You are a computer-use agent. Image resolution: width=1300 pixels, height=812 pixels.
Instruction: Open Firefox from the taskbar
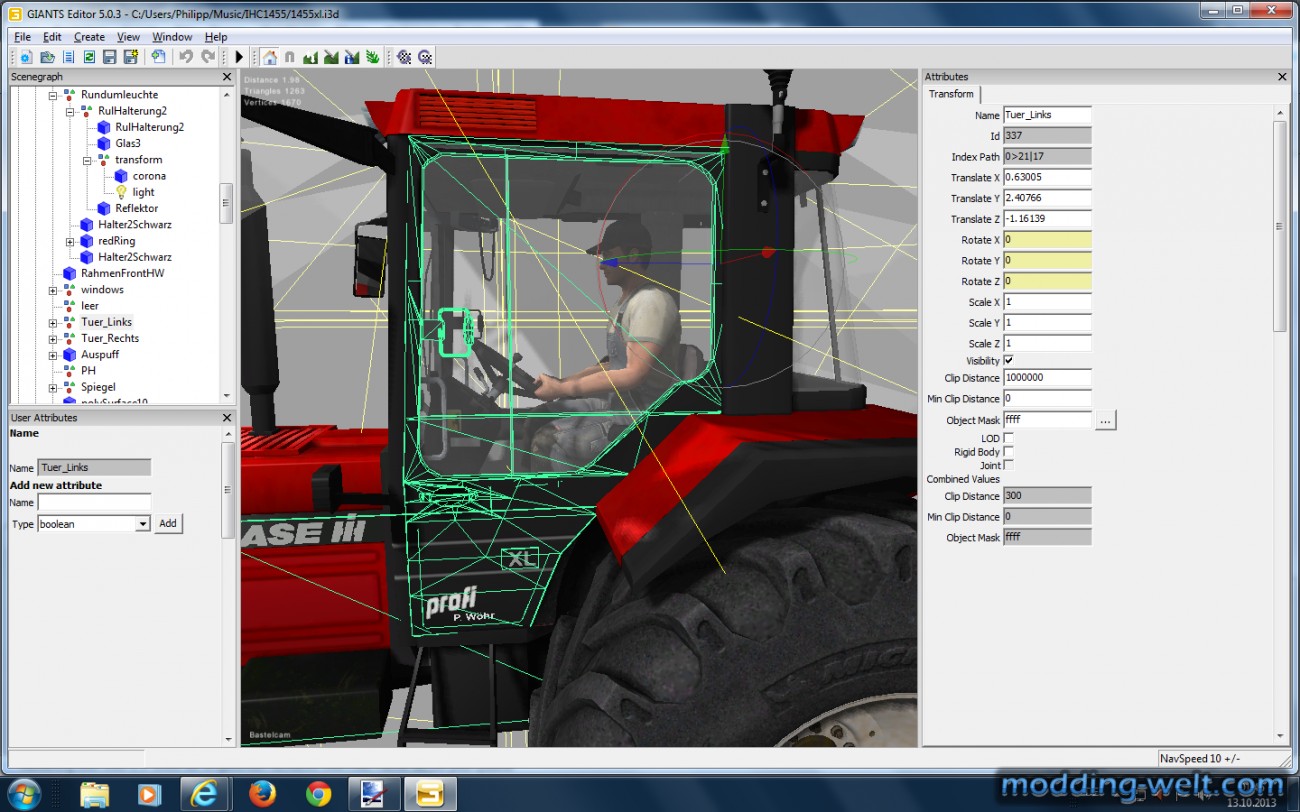[x=263, y=794]
